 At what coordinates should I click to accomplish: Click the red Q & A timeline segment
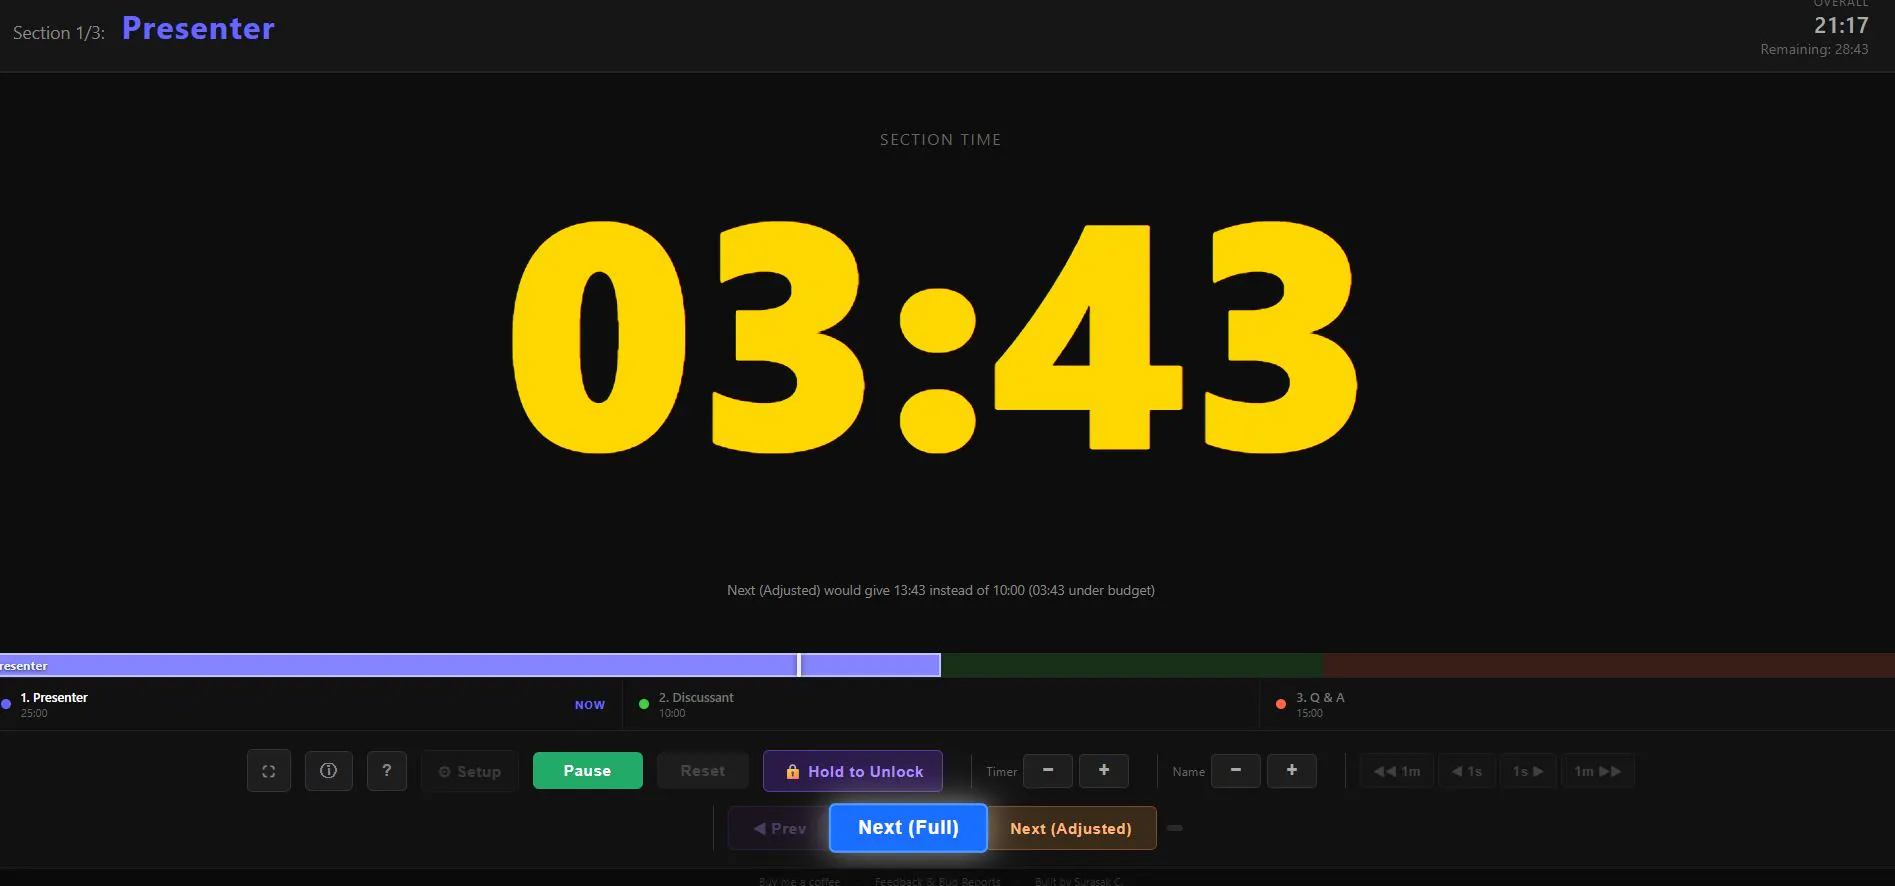pyautogui.click(x=1609, y=665)
